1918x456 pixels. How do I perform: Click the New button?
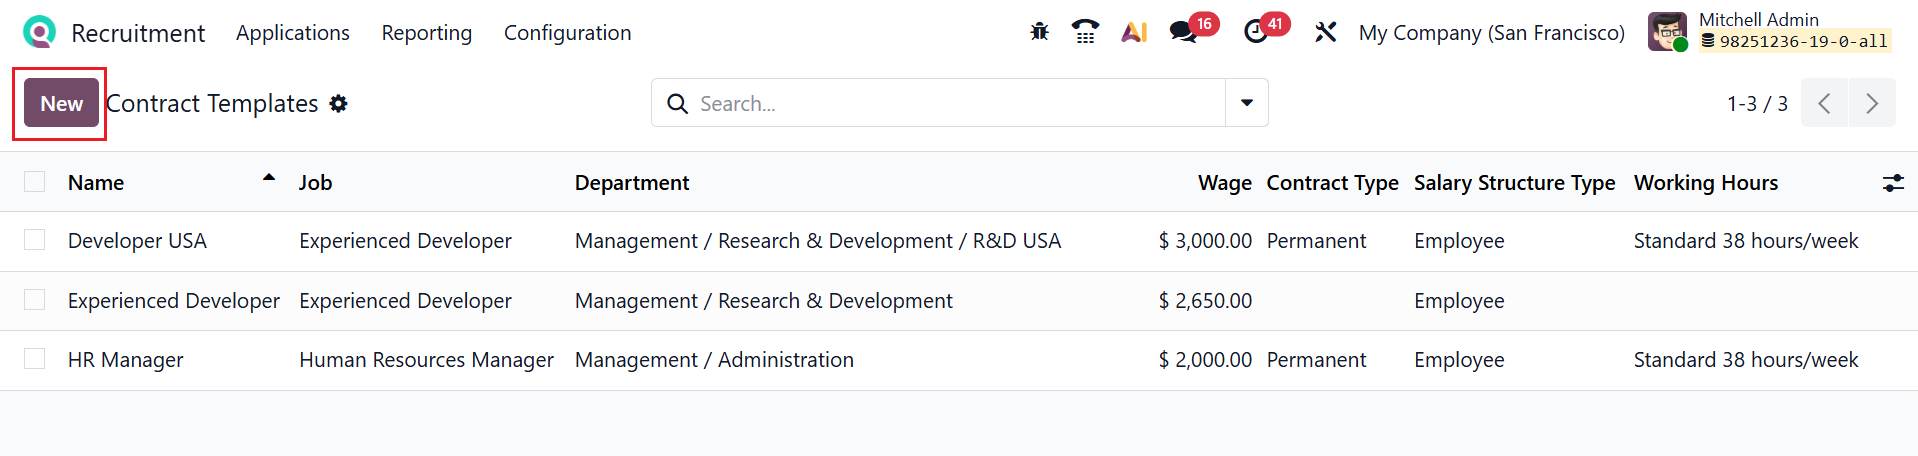click(x=61, y=103)
